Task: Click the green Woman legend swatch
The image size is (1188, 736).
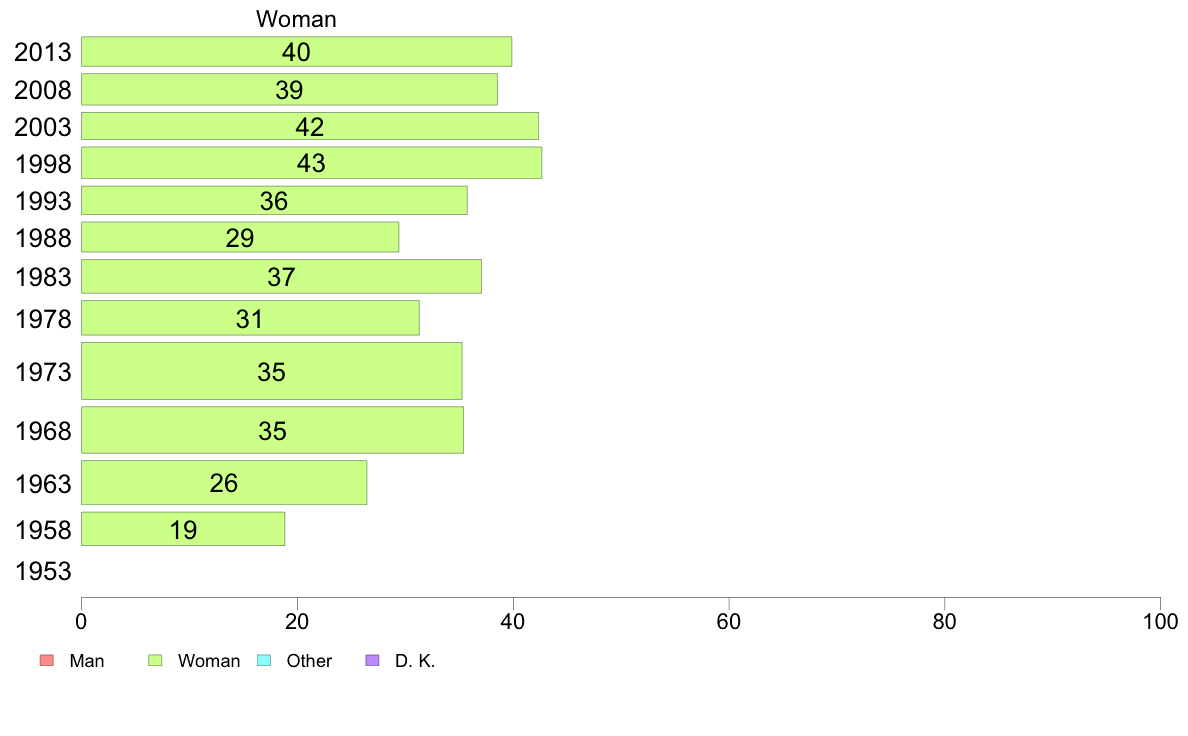Action: [155, 660]
